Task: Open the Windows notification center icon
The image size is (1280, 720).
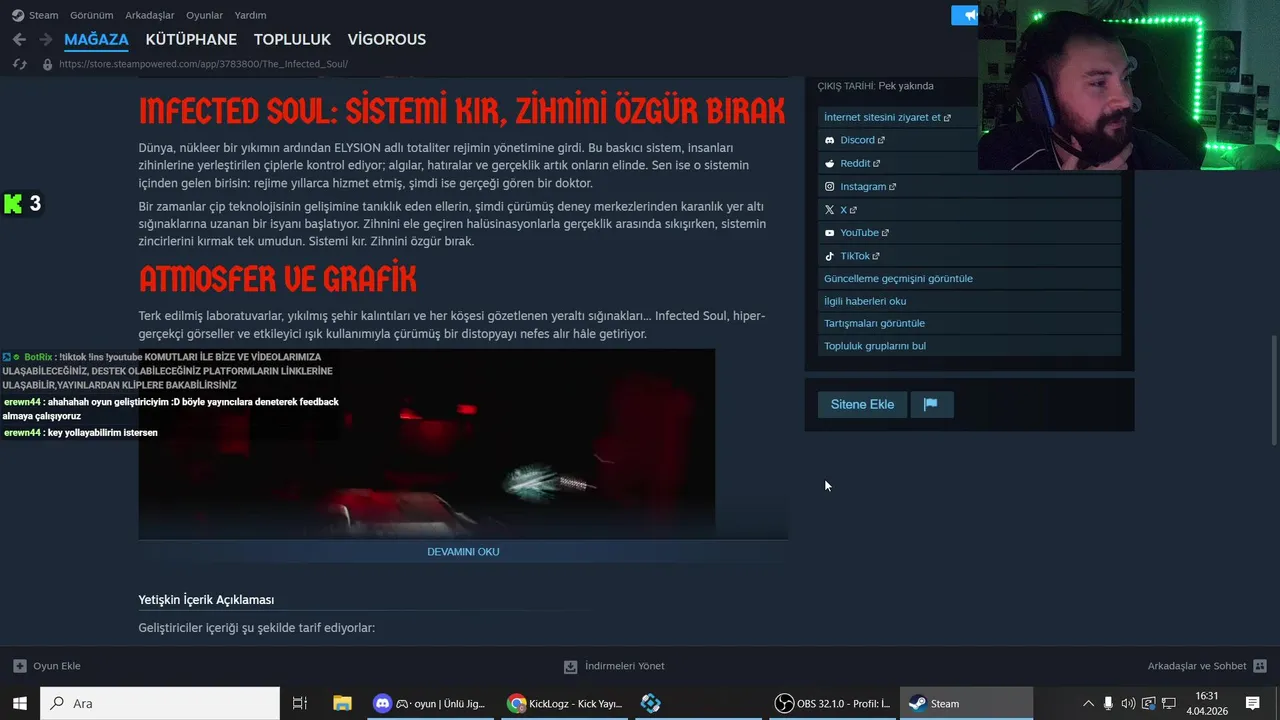Action: [1252, 703]
